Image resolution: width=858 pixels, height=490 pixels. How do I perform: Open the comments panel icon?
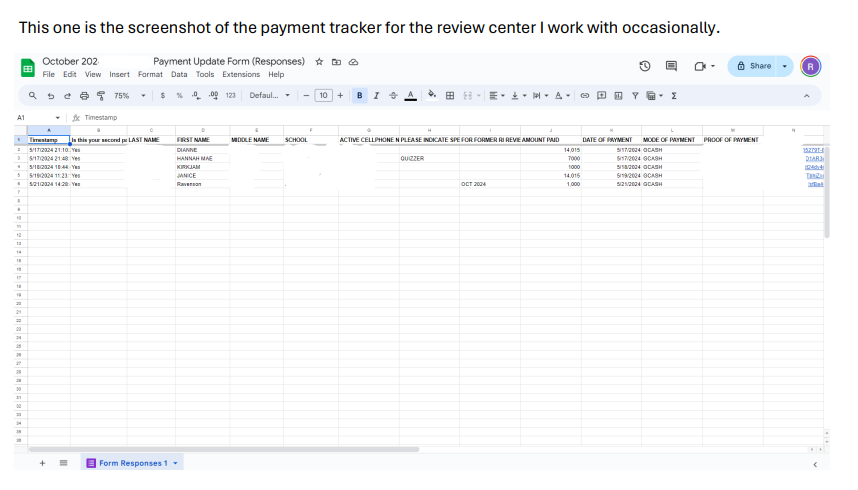671,66
